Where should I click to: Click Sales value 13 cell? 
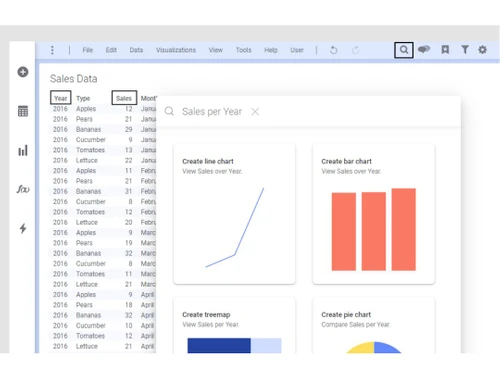[x=129, y=150]
